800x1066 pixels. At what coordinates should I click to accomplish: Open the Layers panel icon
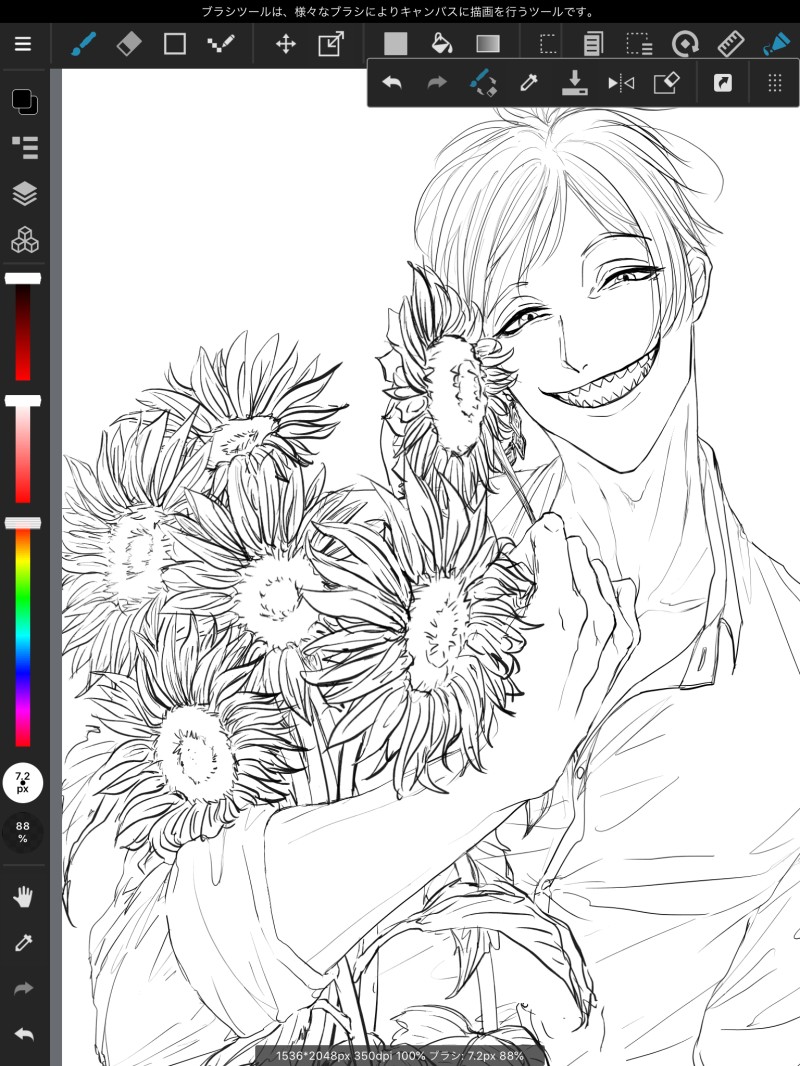[25, 194]
